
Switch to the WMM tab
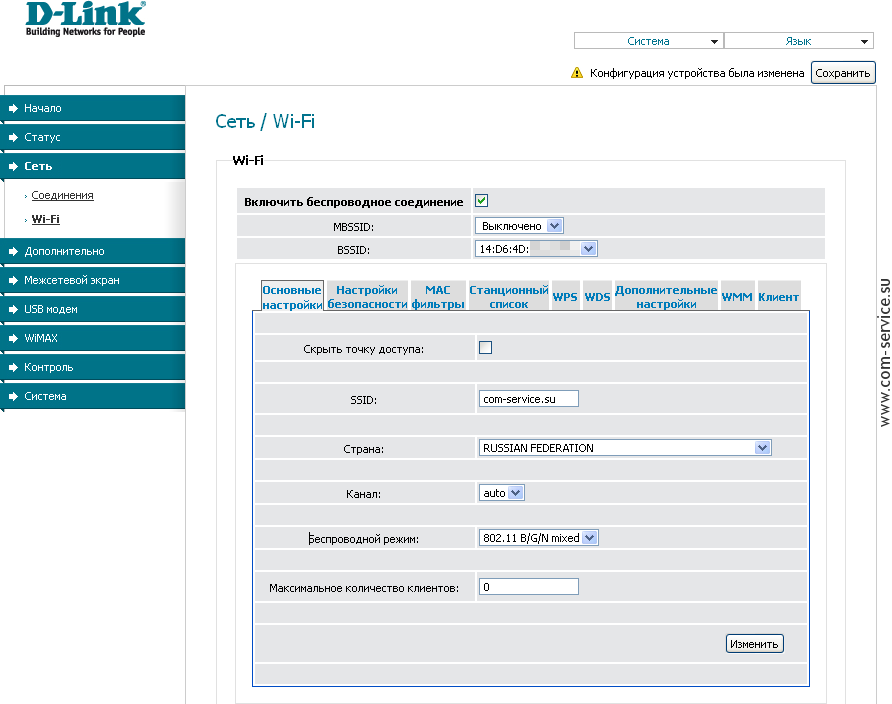(737, 297)
